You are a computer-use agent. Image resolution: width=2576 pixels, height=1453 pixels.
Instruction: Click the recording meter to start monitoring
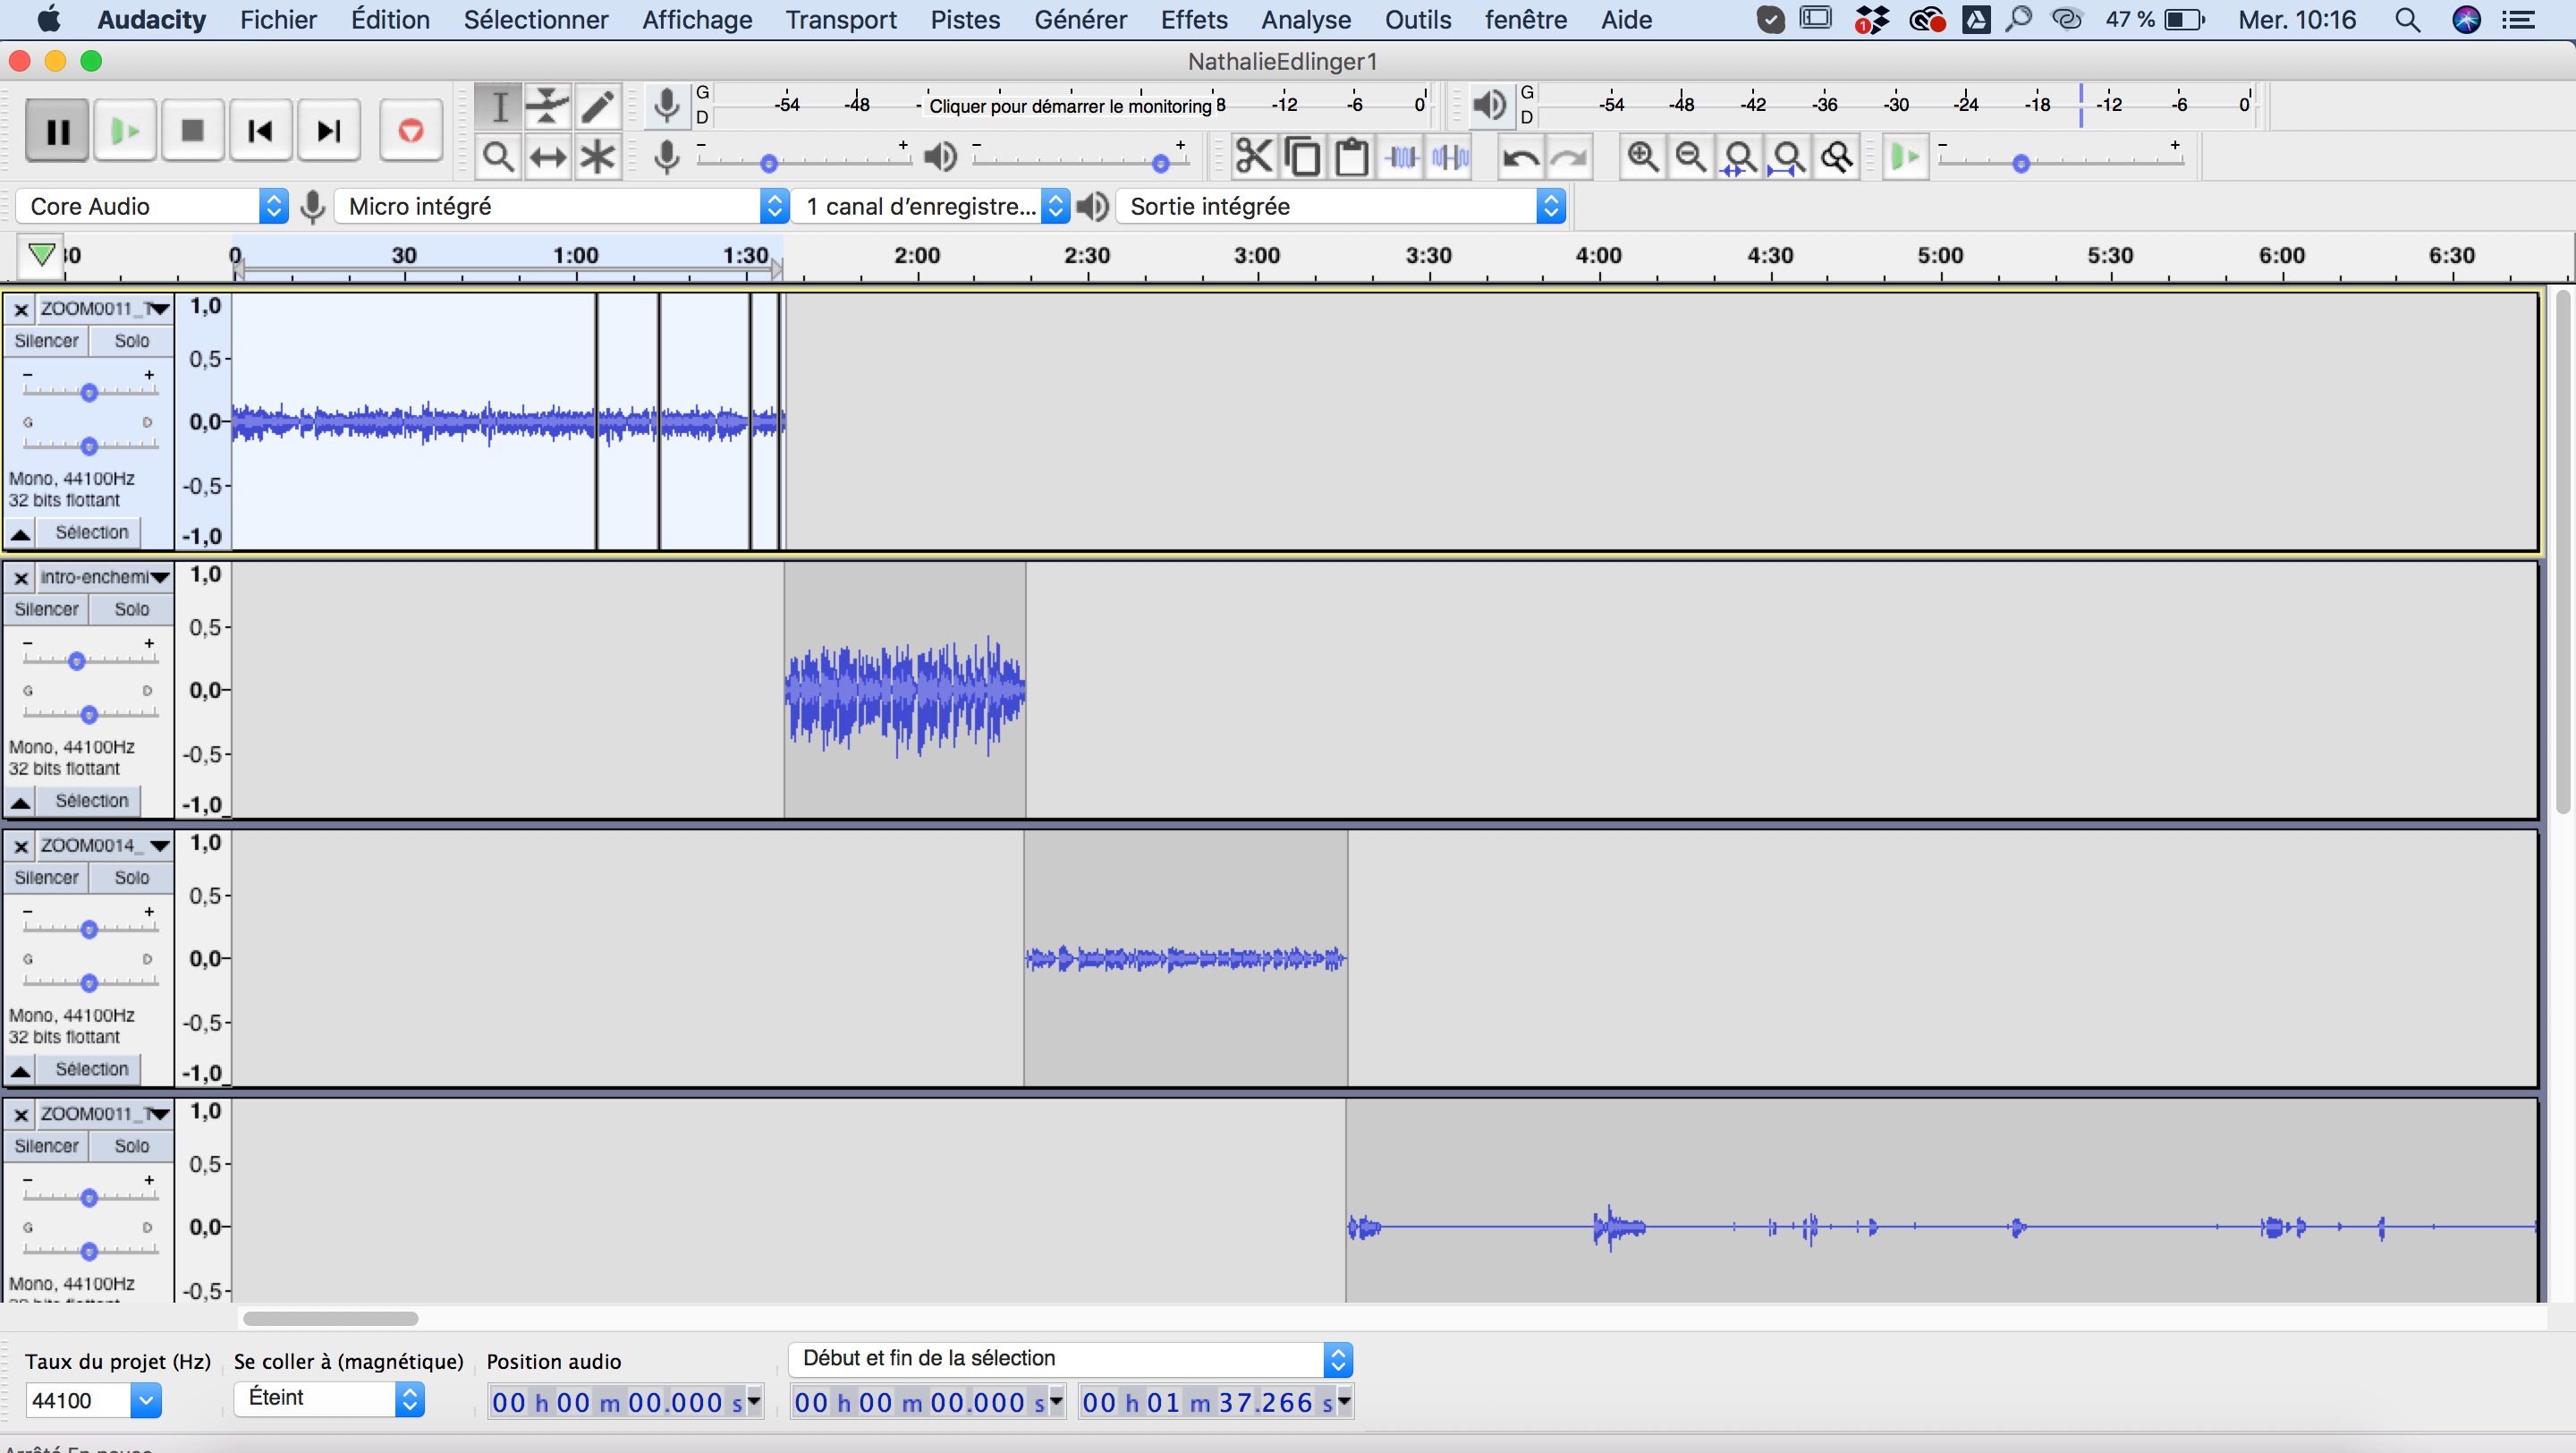pyautogui.click(x=1068, y=105)
